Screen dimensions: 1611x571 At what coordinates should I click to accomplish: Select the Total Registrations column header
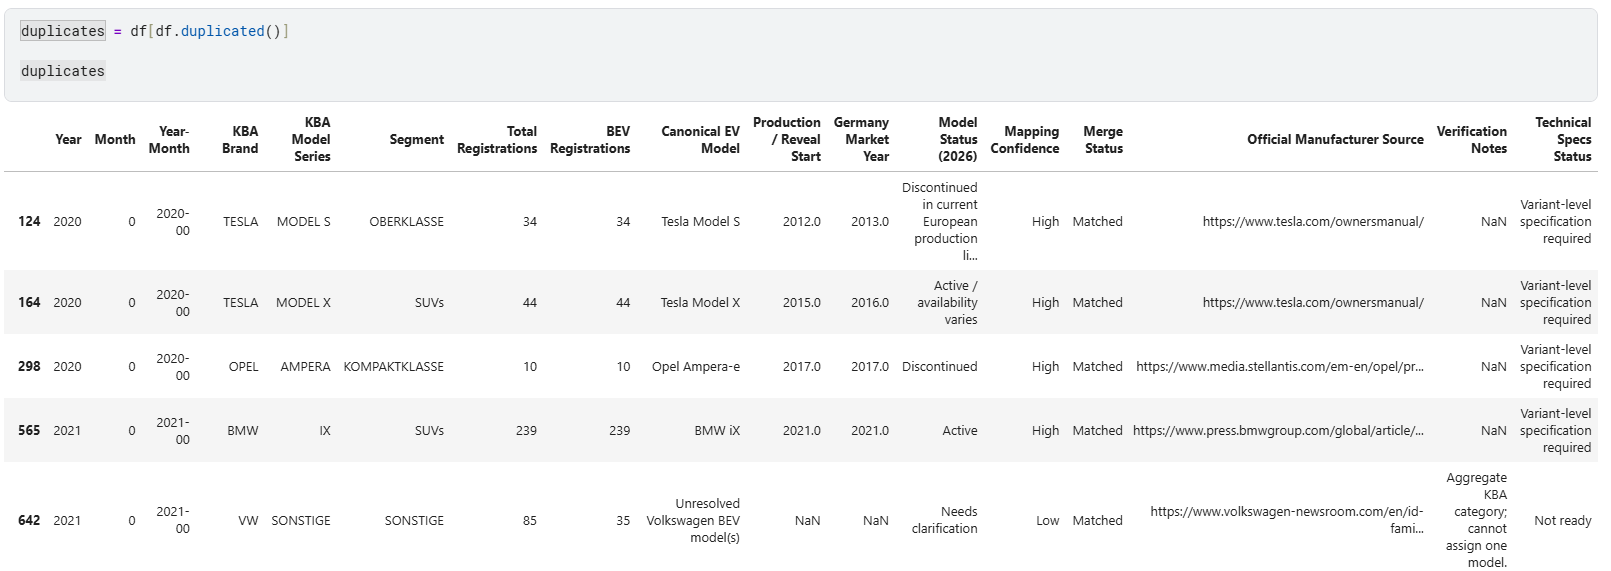click(x=497, y=140)
